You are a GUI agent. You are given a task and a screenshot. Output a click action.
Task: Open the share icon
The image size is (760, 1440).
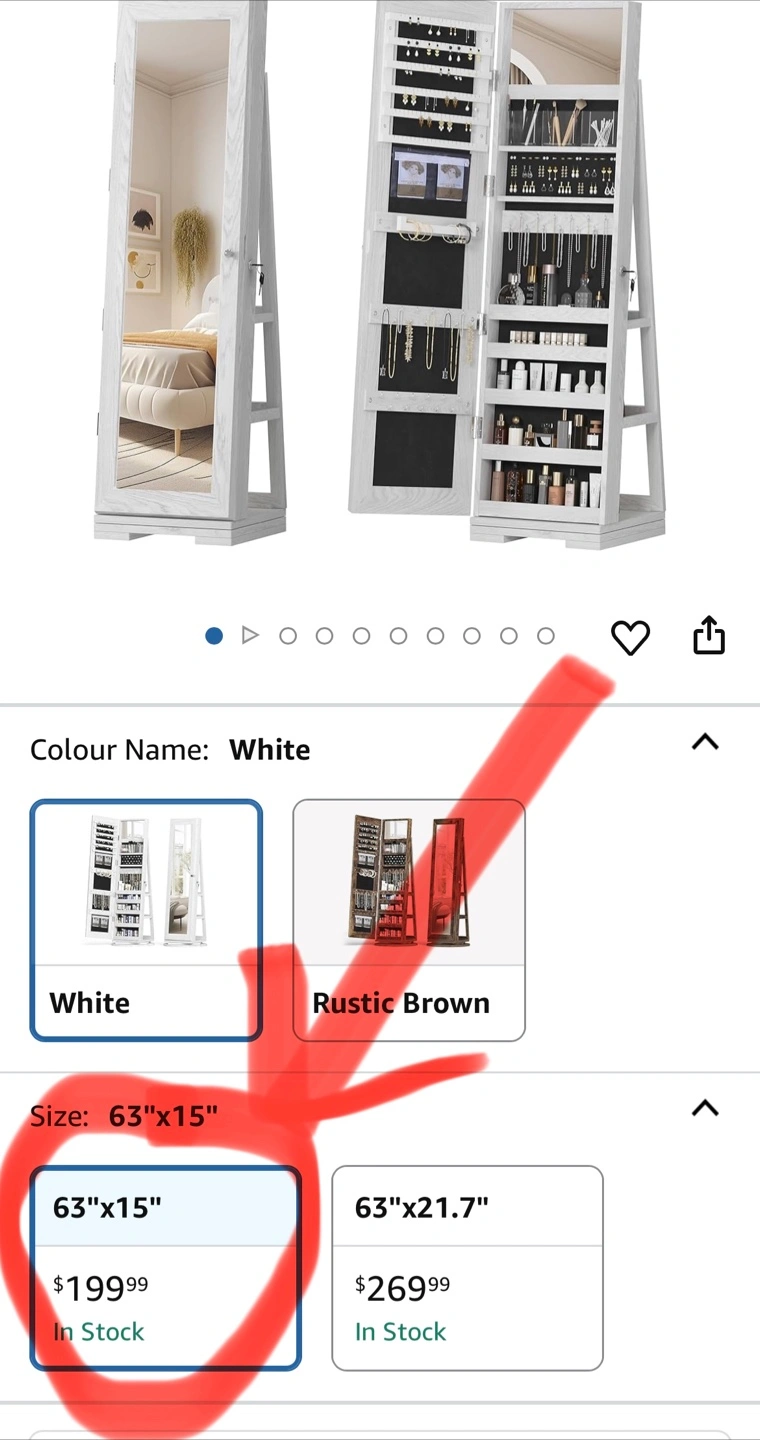coord(709,635)
